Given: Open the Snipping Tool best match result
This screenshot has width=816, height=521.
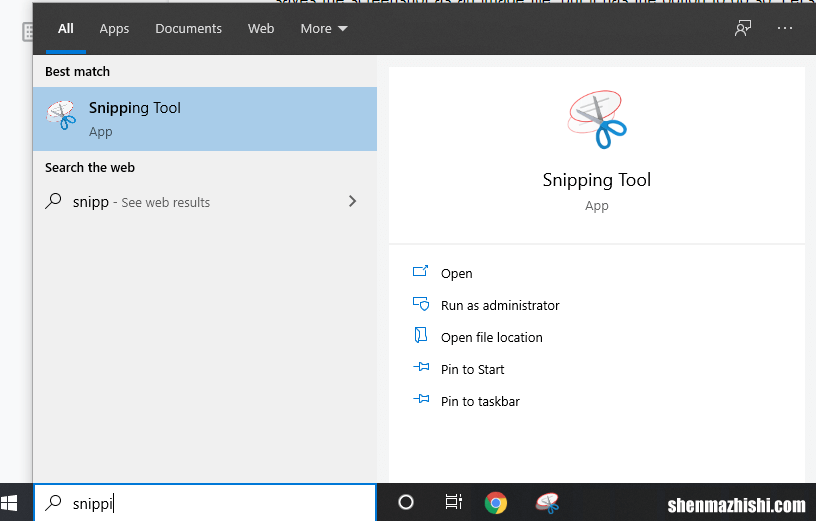Looking at the screenshot, I should coord(205,119).
